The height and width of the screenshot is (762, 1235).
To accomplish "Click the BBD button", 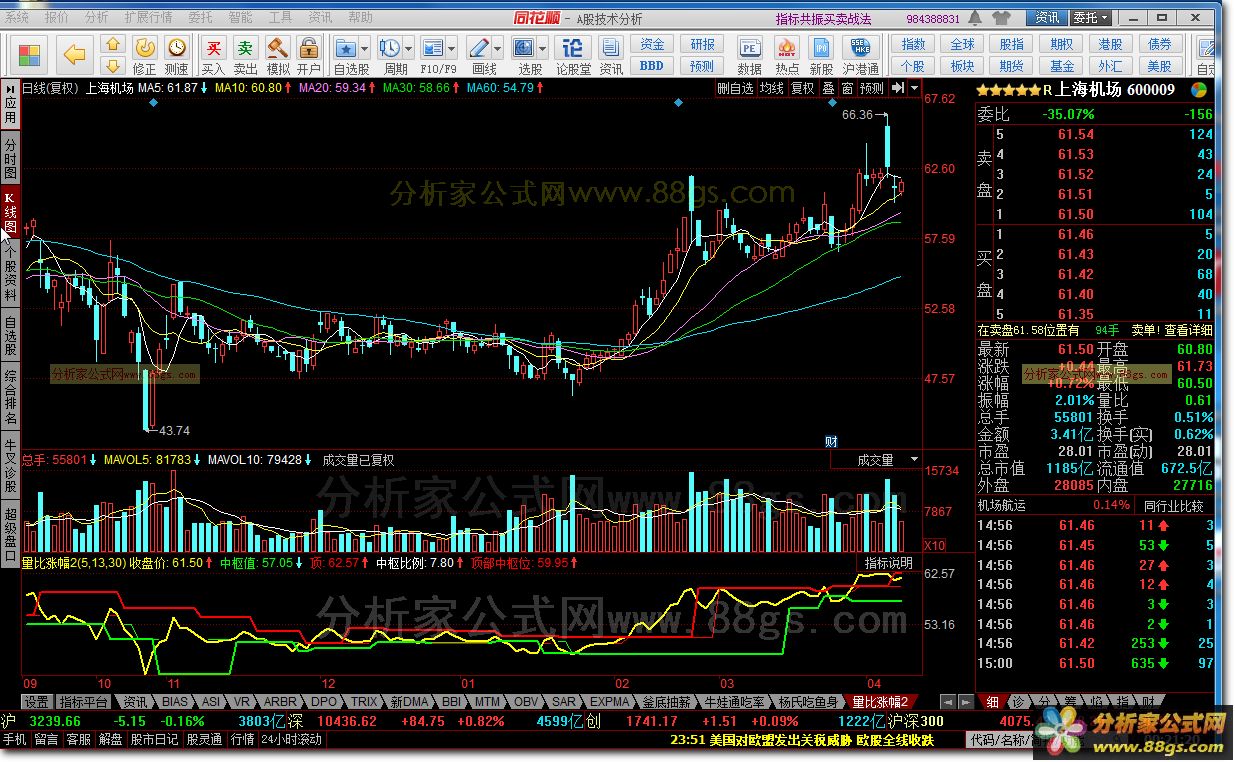I will pos(652,66).
